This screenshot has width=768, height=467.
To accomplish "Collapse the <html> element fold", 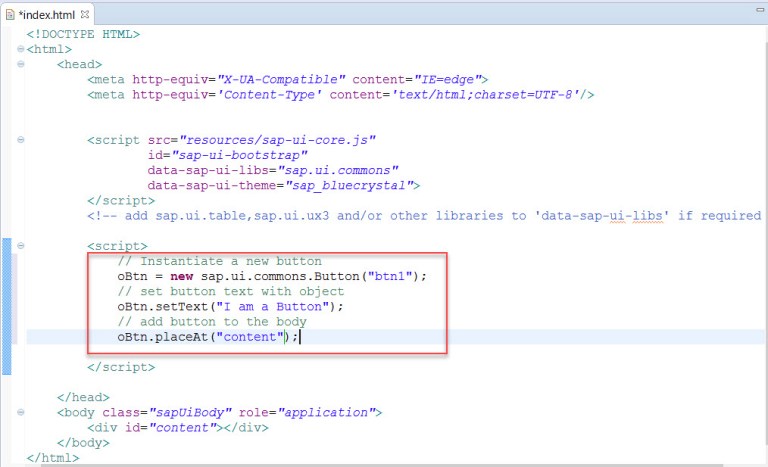I will [21, 49].
